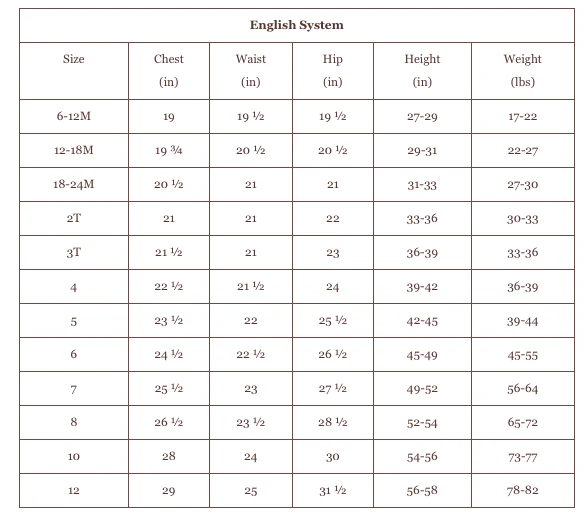587x515 pixels.
Task: Select the 6-12M size cell
Action: click(x=73, y=116)
